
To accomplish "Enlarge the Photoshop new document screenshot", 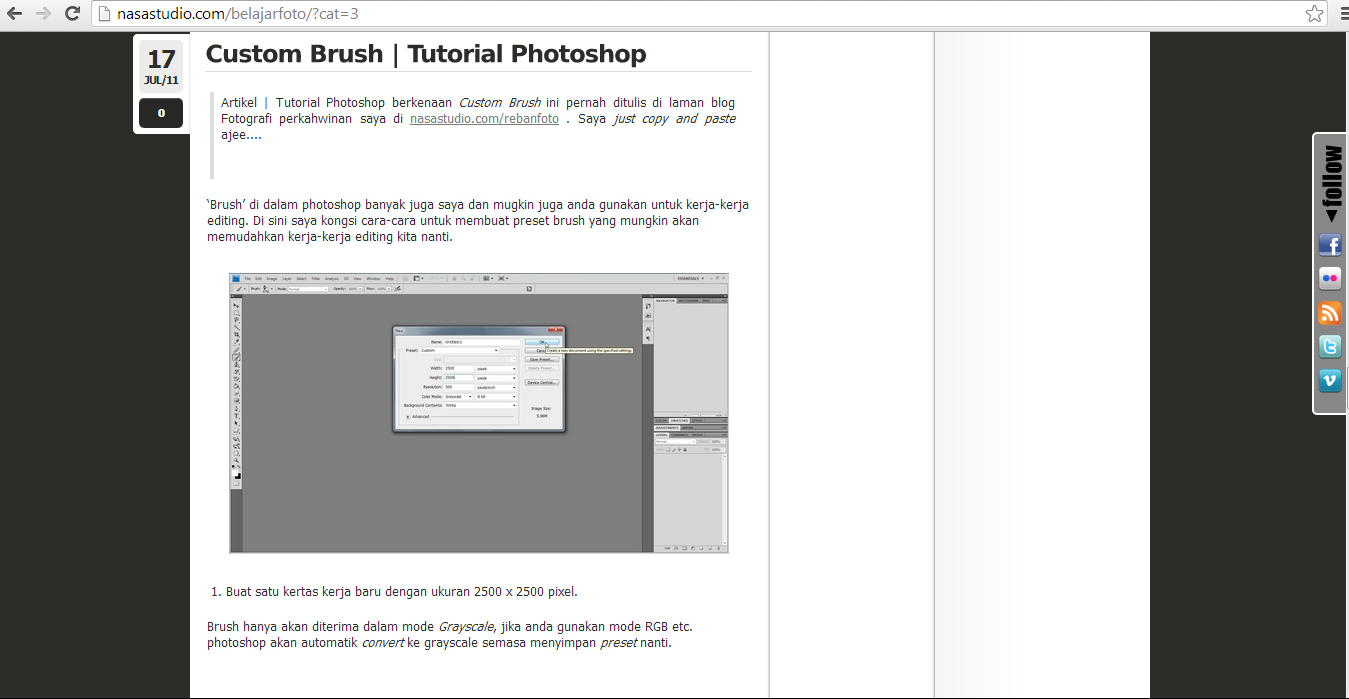I will coord(479,413).
